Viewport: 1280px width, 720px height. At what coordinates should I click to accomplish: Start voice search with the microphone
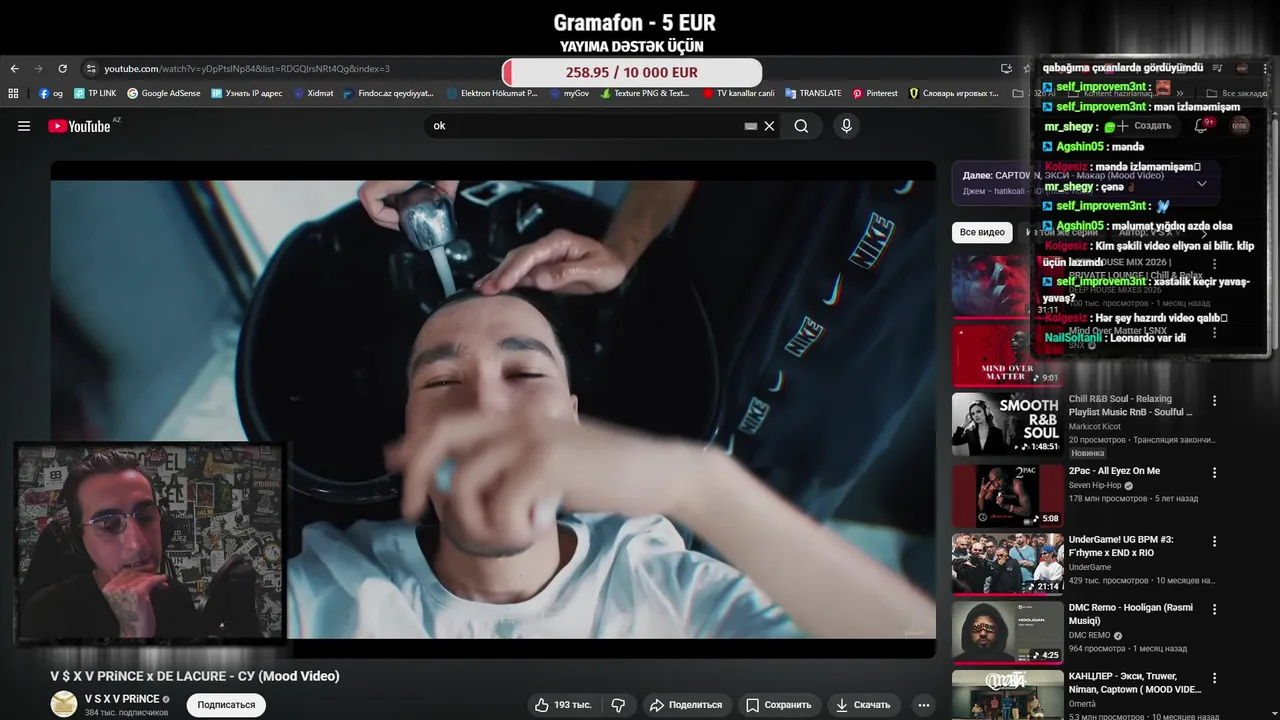[x=846, y=126]
